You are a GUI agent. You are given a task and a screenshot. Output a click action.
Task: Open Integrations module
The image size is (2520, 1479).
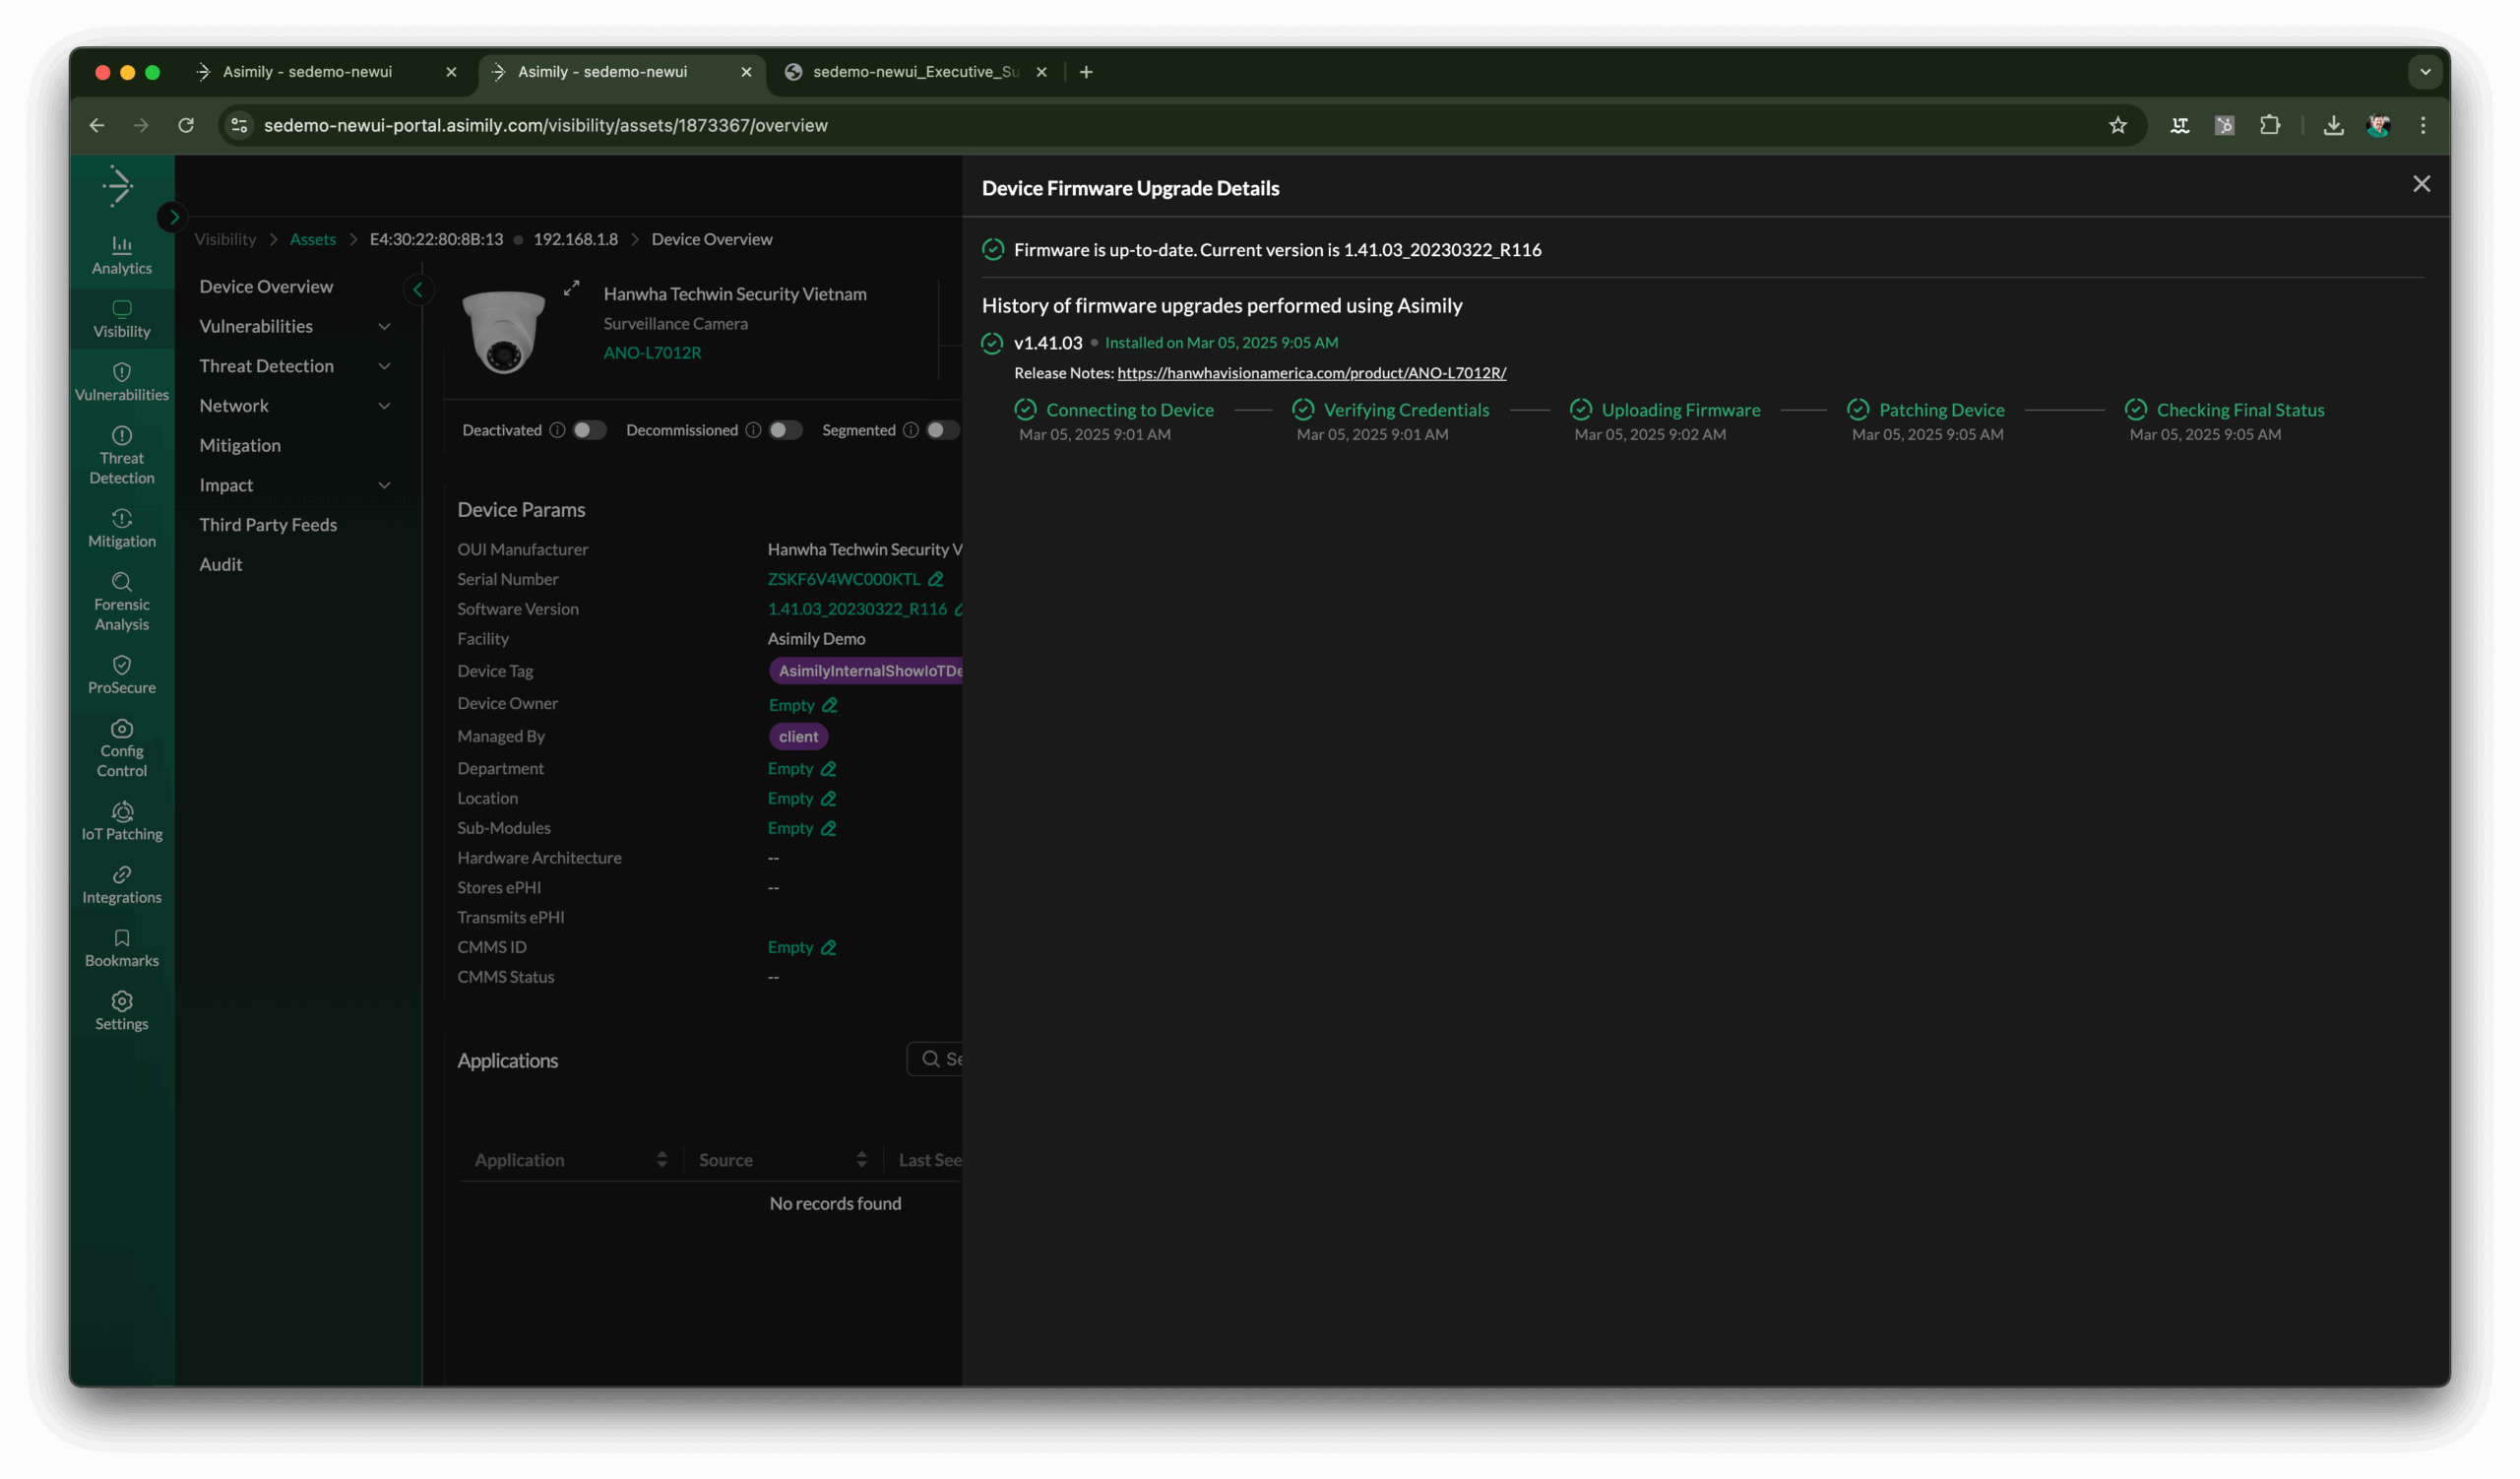click(122, 885)
